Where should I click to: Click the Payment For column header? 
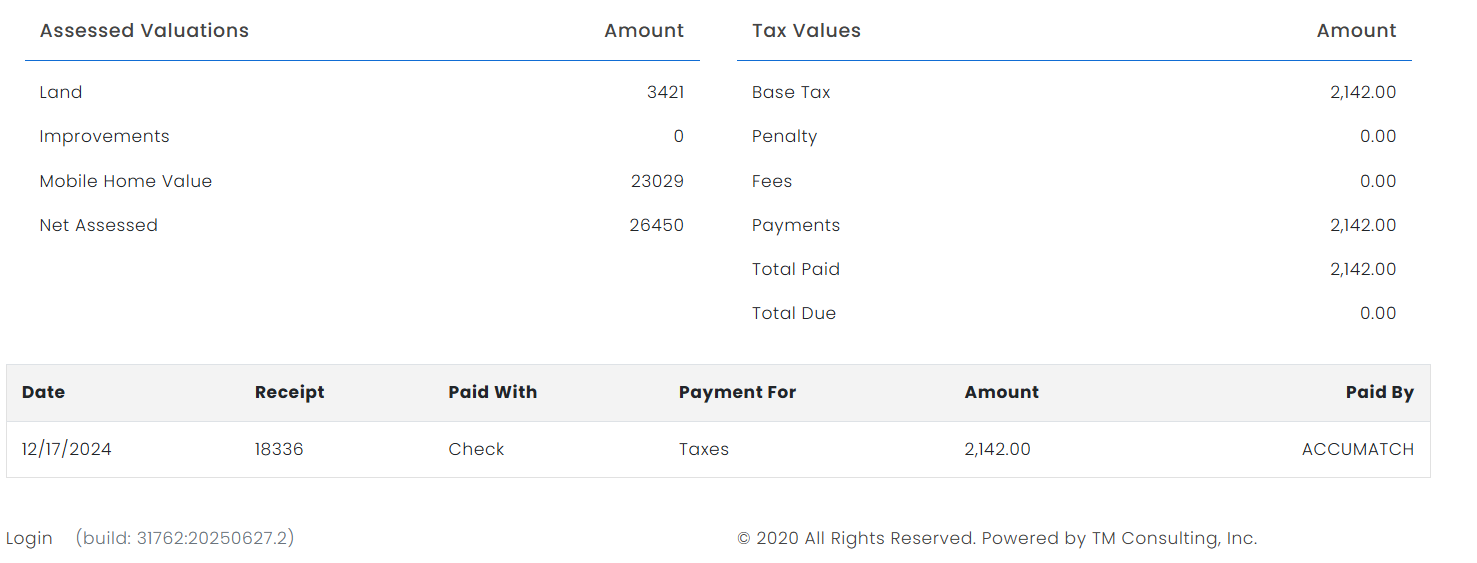point(737,392)
